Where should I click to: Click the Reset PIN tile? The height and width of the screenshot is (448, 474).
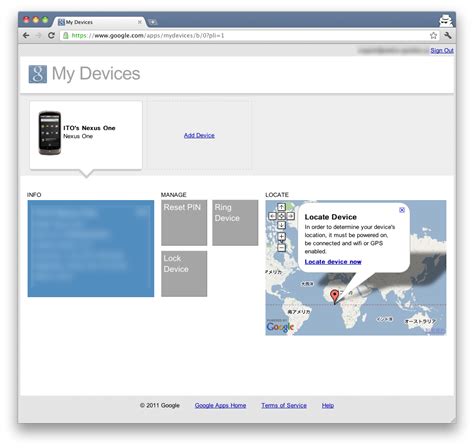184,223
